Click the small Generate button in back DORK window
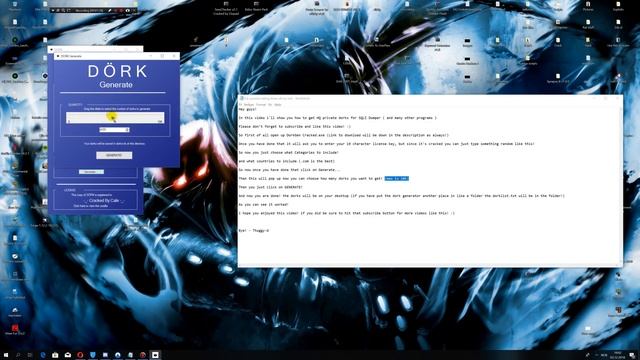Image resolution: width=640 pixels, height=360 pixels. tap(91, 172)
